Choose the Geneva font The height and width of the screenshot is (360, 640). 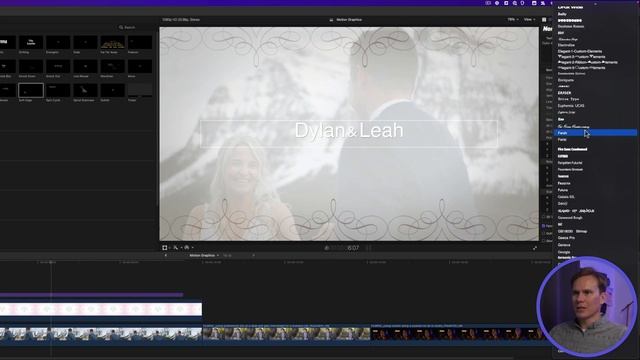pos(564,245)
